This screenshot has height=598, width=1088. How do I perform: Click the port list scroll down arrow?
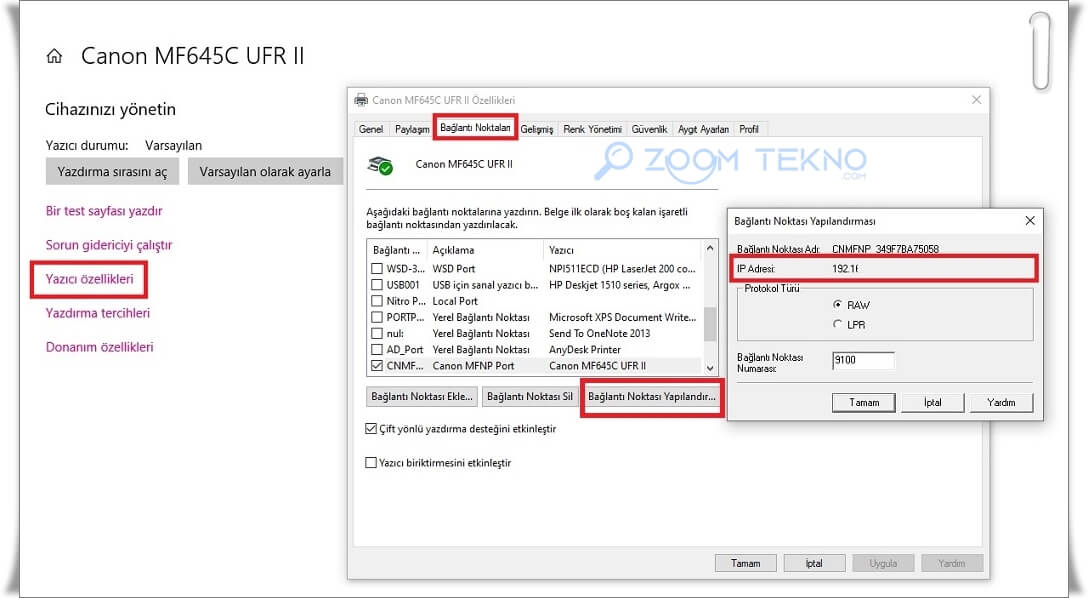710,368
